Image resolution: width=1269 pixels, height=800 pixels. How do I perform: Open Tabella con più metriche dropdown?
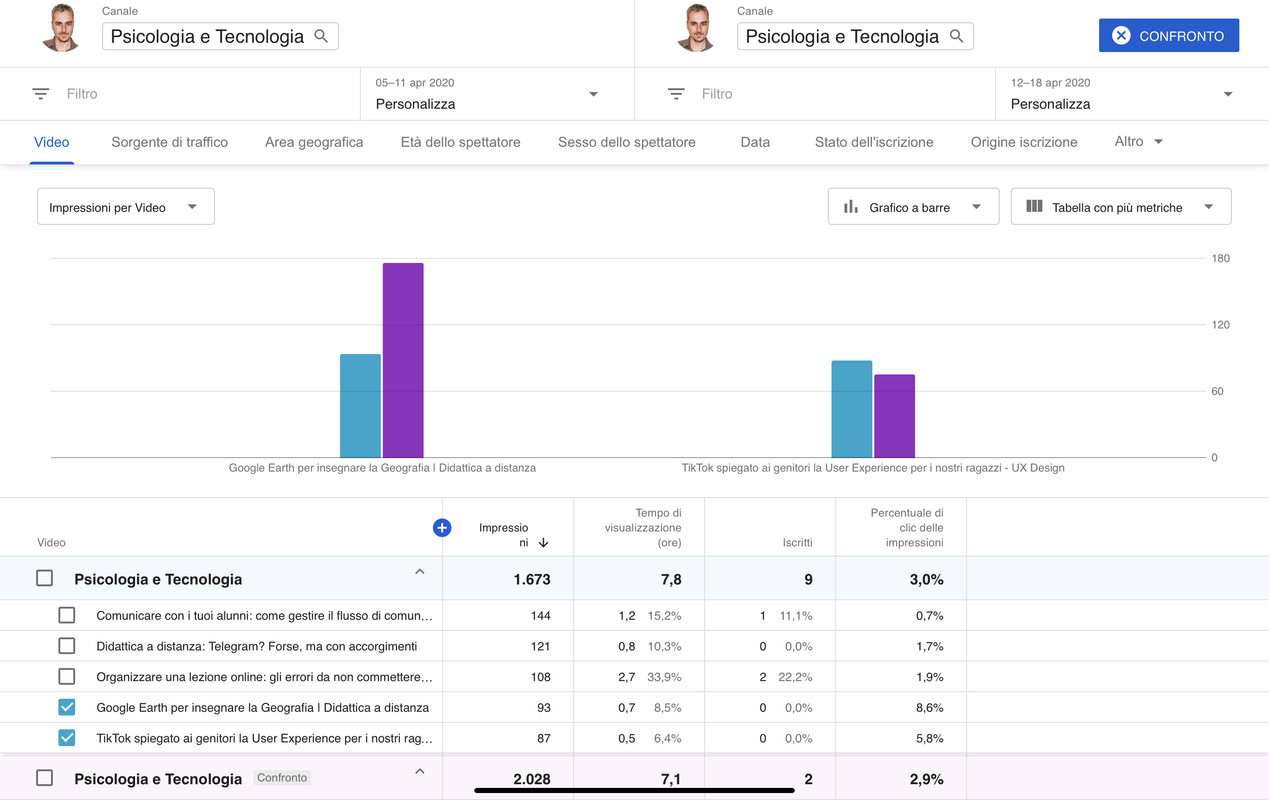[1121, 207]
